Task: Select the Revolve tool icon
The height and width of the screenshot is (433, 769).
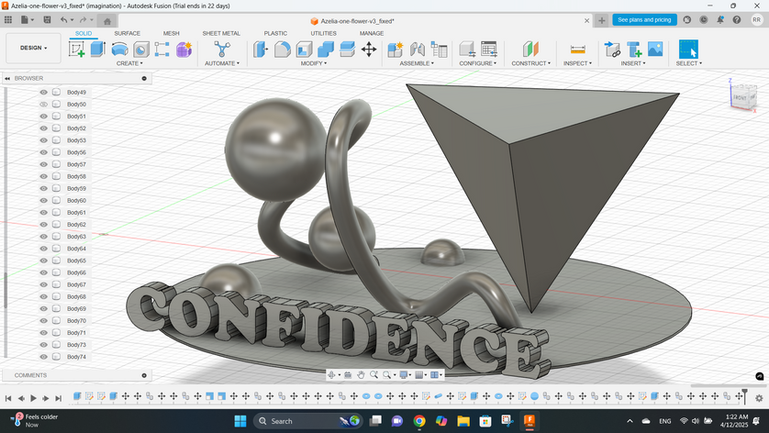Action: (x=120, y=49)
